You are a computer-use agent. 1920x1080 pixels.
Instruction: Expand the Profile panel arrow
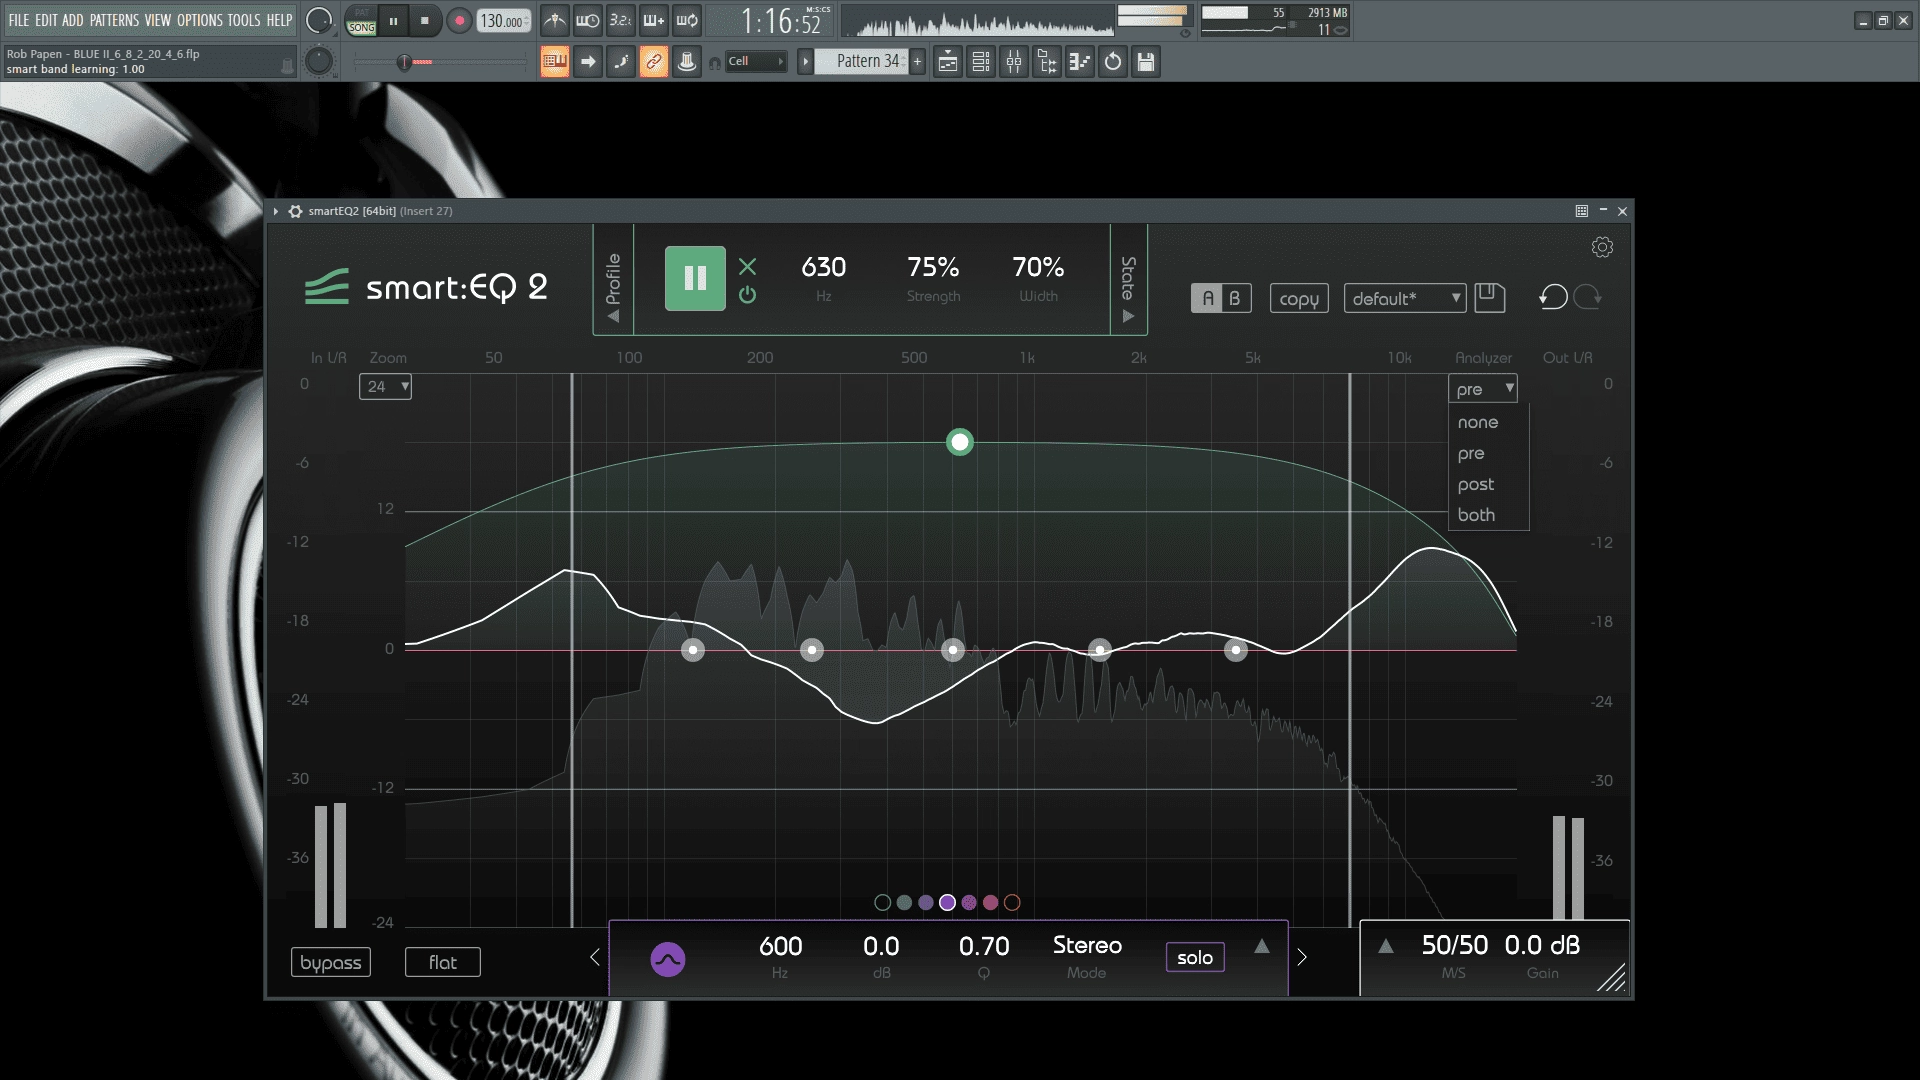(x=613, y=317)
